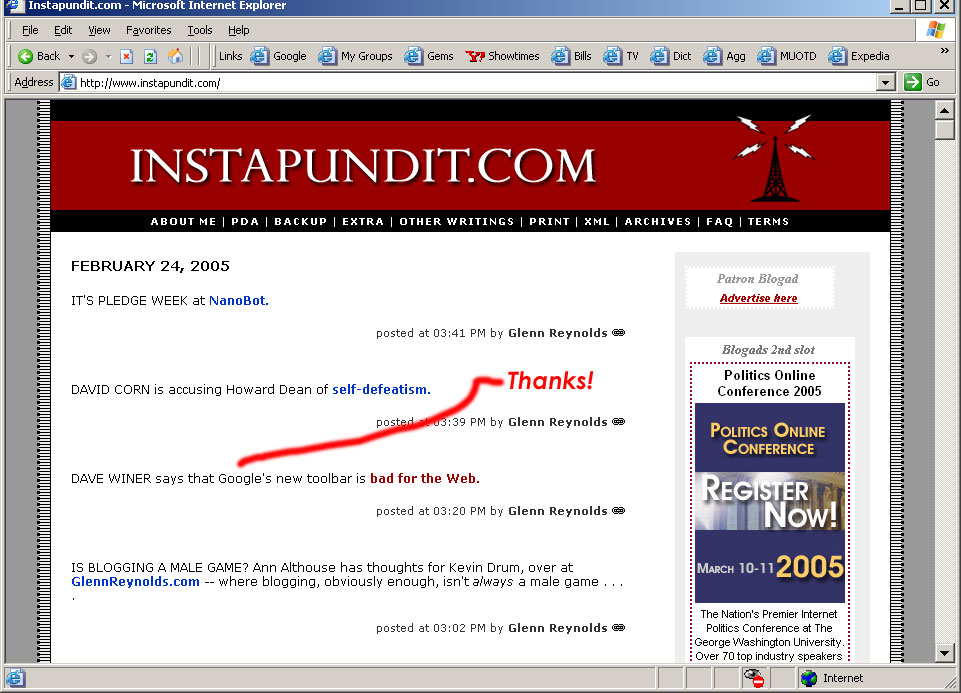Expand the address bar URL dropdown
961x693 pixels.
(x=885, y=83)
